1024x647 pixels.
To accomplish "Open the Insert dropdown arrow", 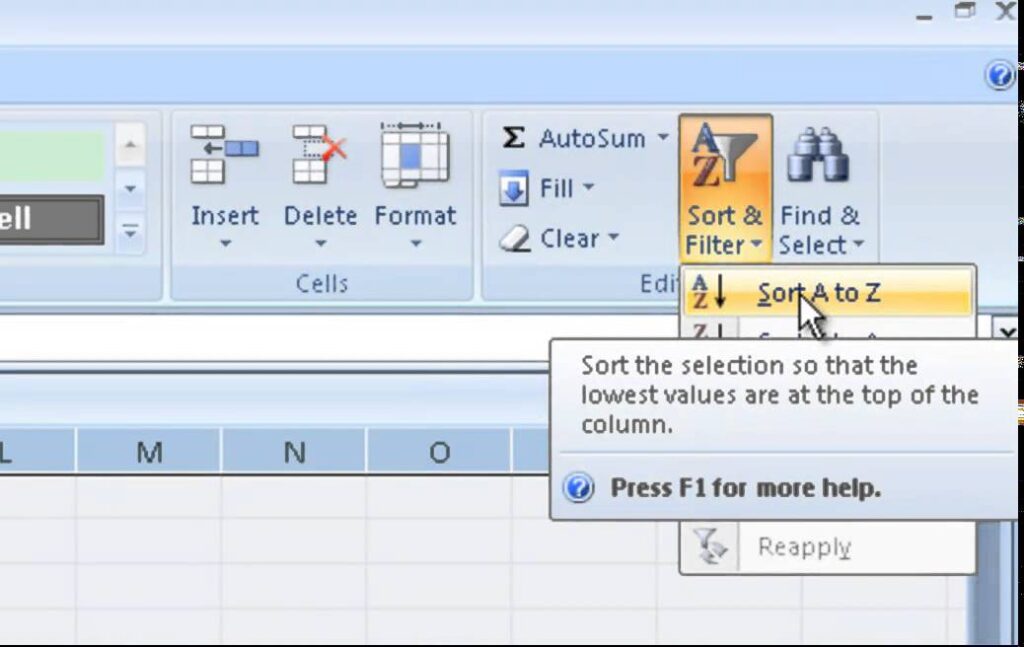I will click(225, 244).
